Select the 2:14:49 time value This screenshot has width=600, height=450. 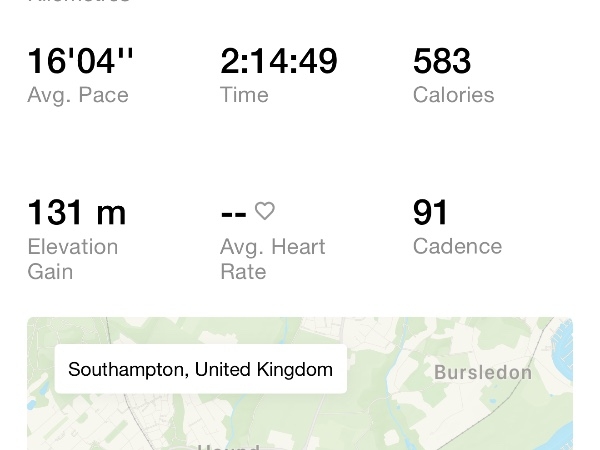[x=279, y=61]
